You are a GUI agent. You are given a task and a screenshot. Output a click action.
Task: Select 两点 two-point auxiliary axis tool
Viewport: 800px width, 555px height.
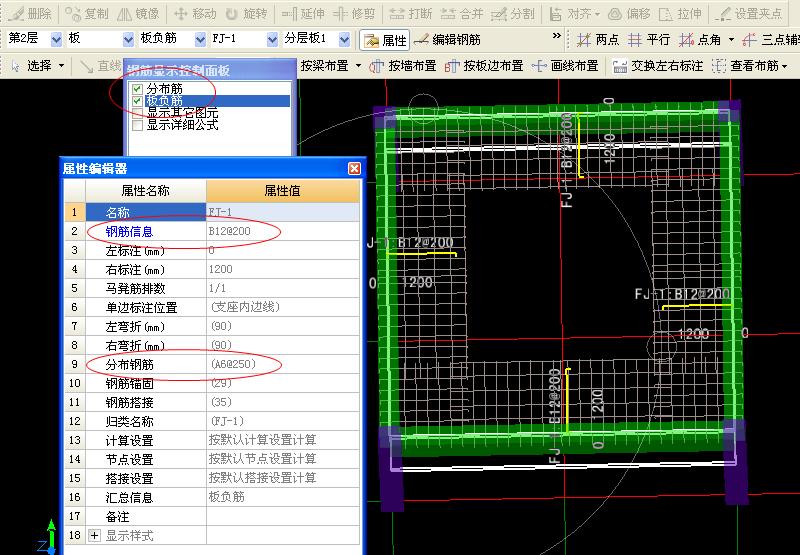click(598, 40)
